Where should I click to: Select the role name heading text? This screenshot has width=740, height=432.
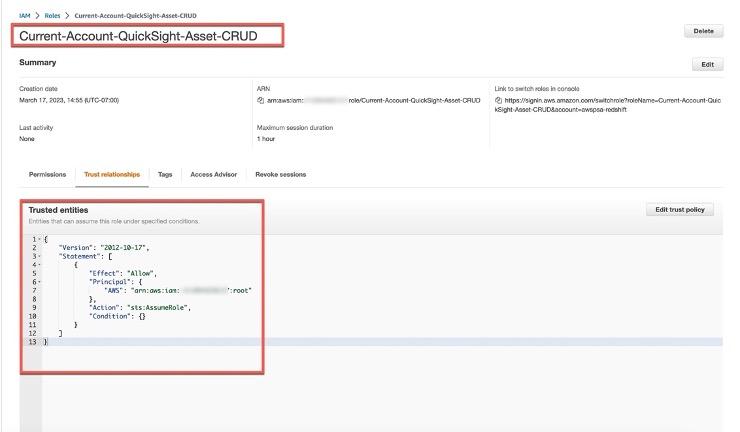click(138, 36)
